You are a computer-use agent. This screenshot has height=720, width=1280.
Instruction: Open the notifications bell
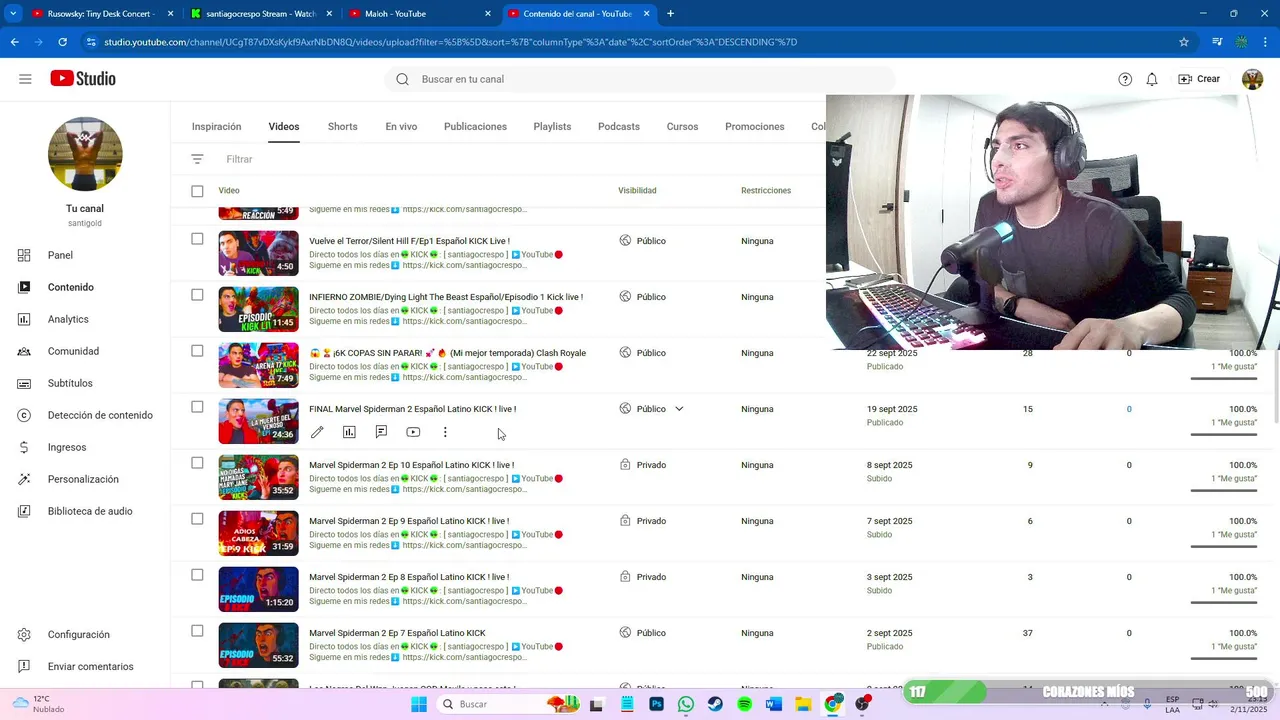[x=1152, y=79]
